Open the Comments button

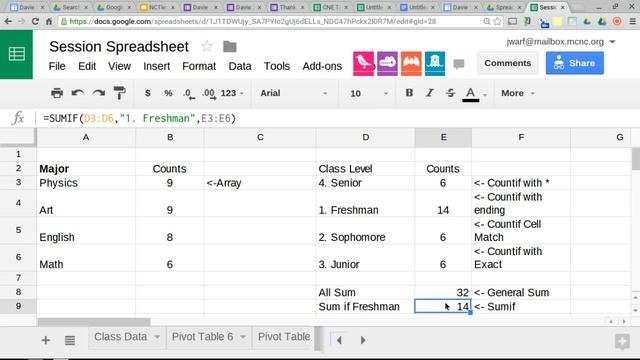507,63
